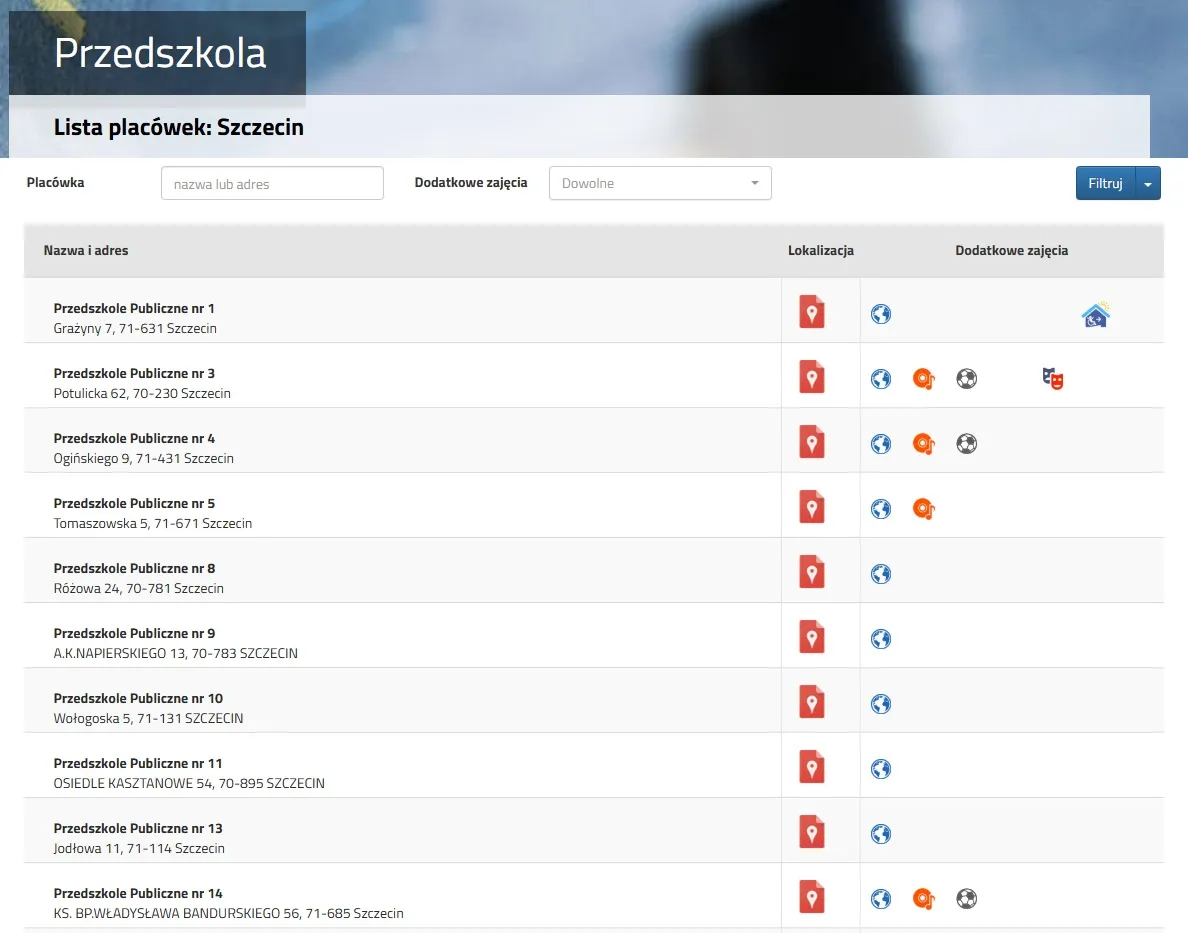Open the Dodatkowe zajęcia dropdown
The image size is (1188, 933).
click(660, 183)
